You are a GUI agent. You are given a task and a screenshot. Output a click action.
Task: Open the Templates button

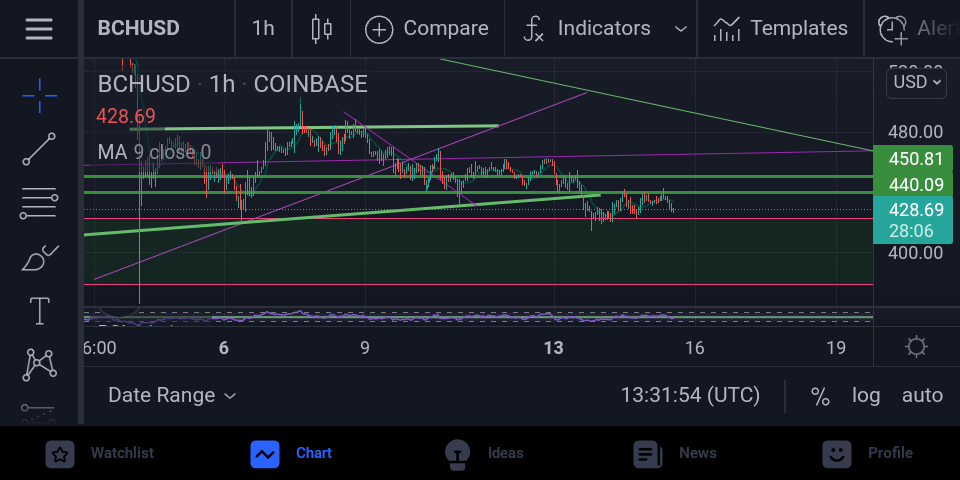(x=781, y=29)
